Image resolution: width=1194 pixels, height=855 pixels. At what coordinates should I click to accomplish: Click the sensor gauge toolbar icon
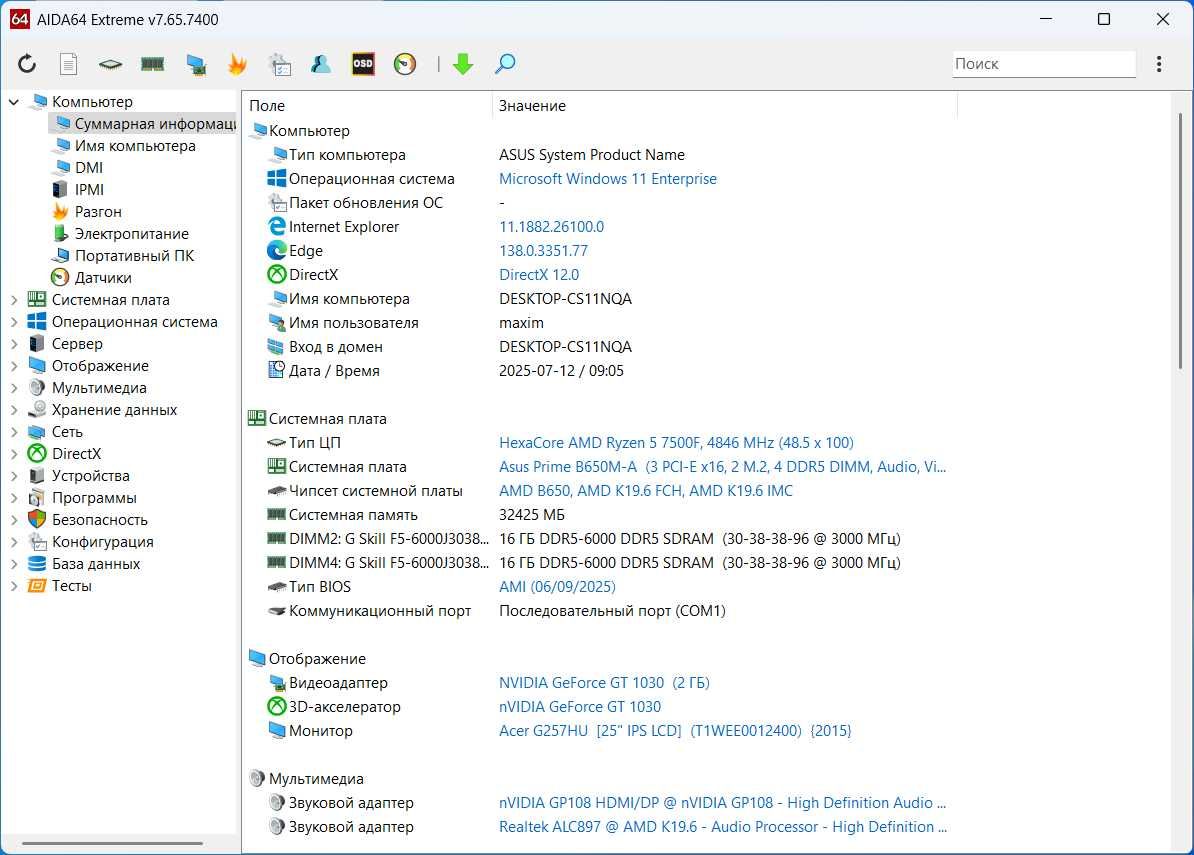tap(405, 64)
